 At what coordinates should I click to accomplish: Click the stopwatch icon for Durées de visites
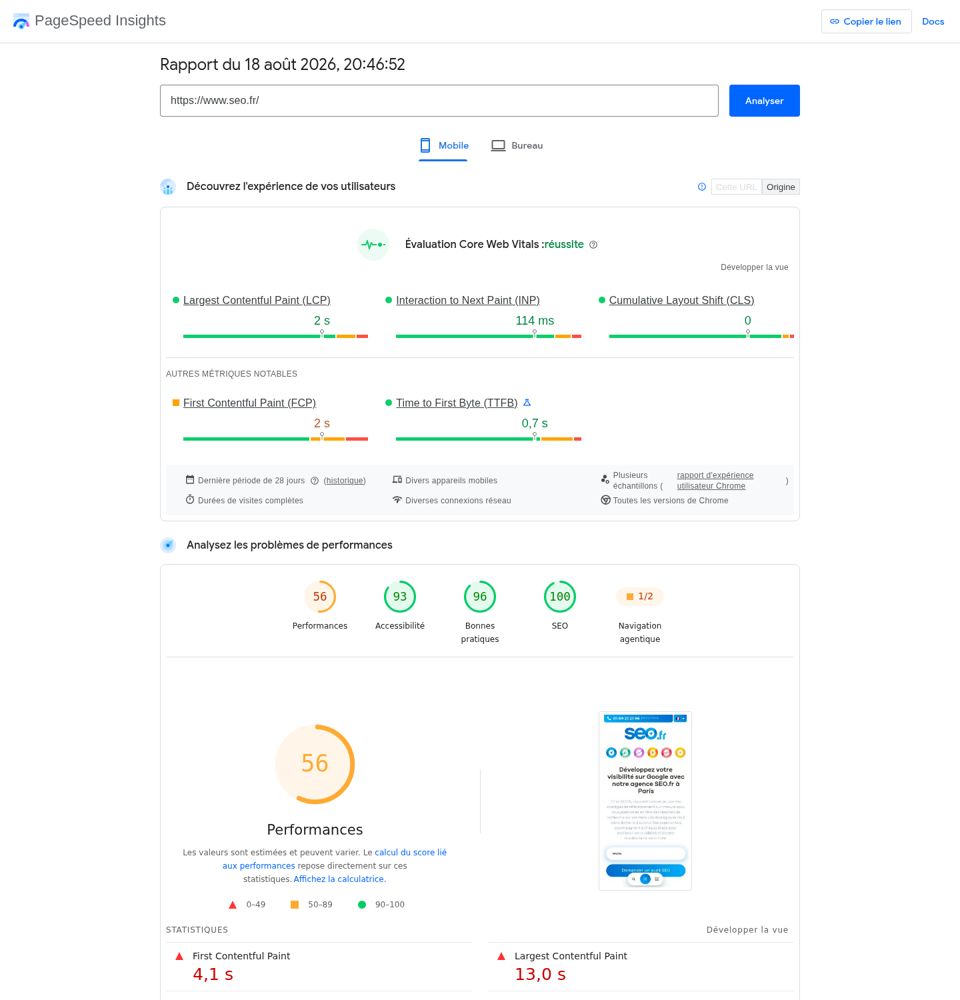click(x=190, y=499)
